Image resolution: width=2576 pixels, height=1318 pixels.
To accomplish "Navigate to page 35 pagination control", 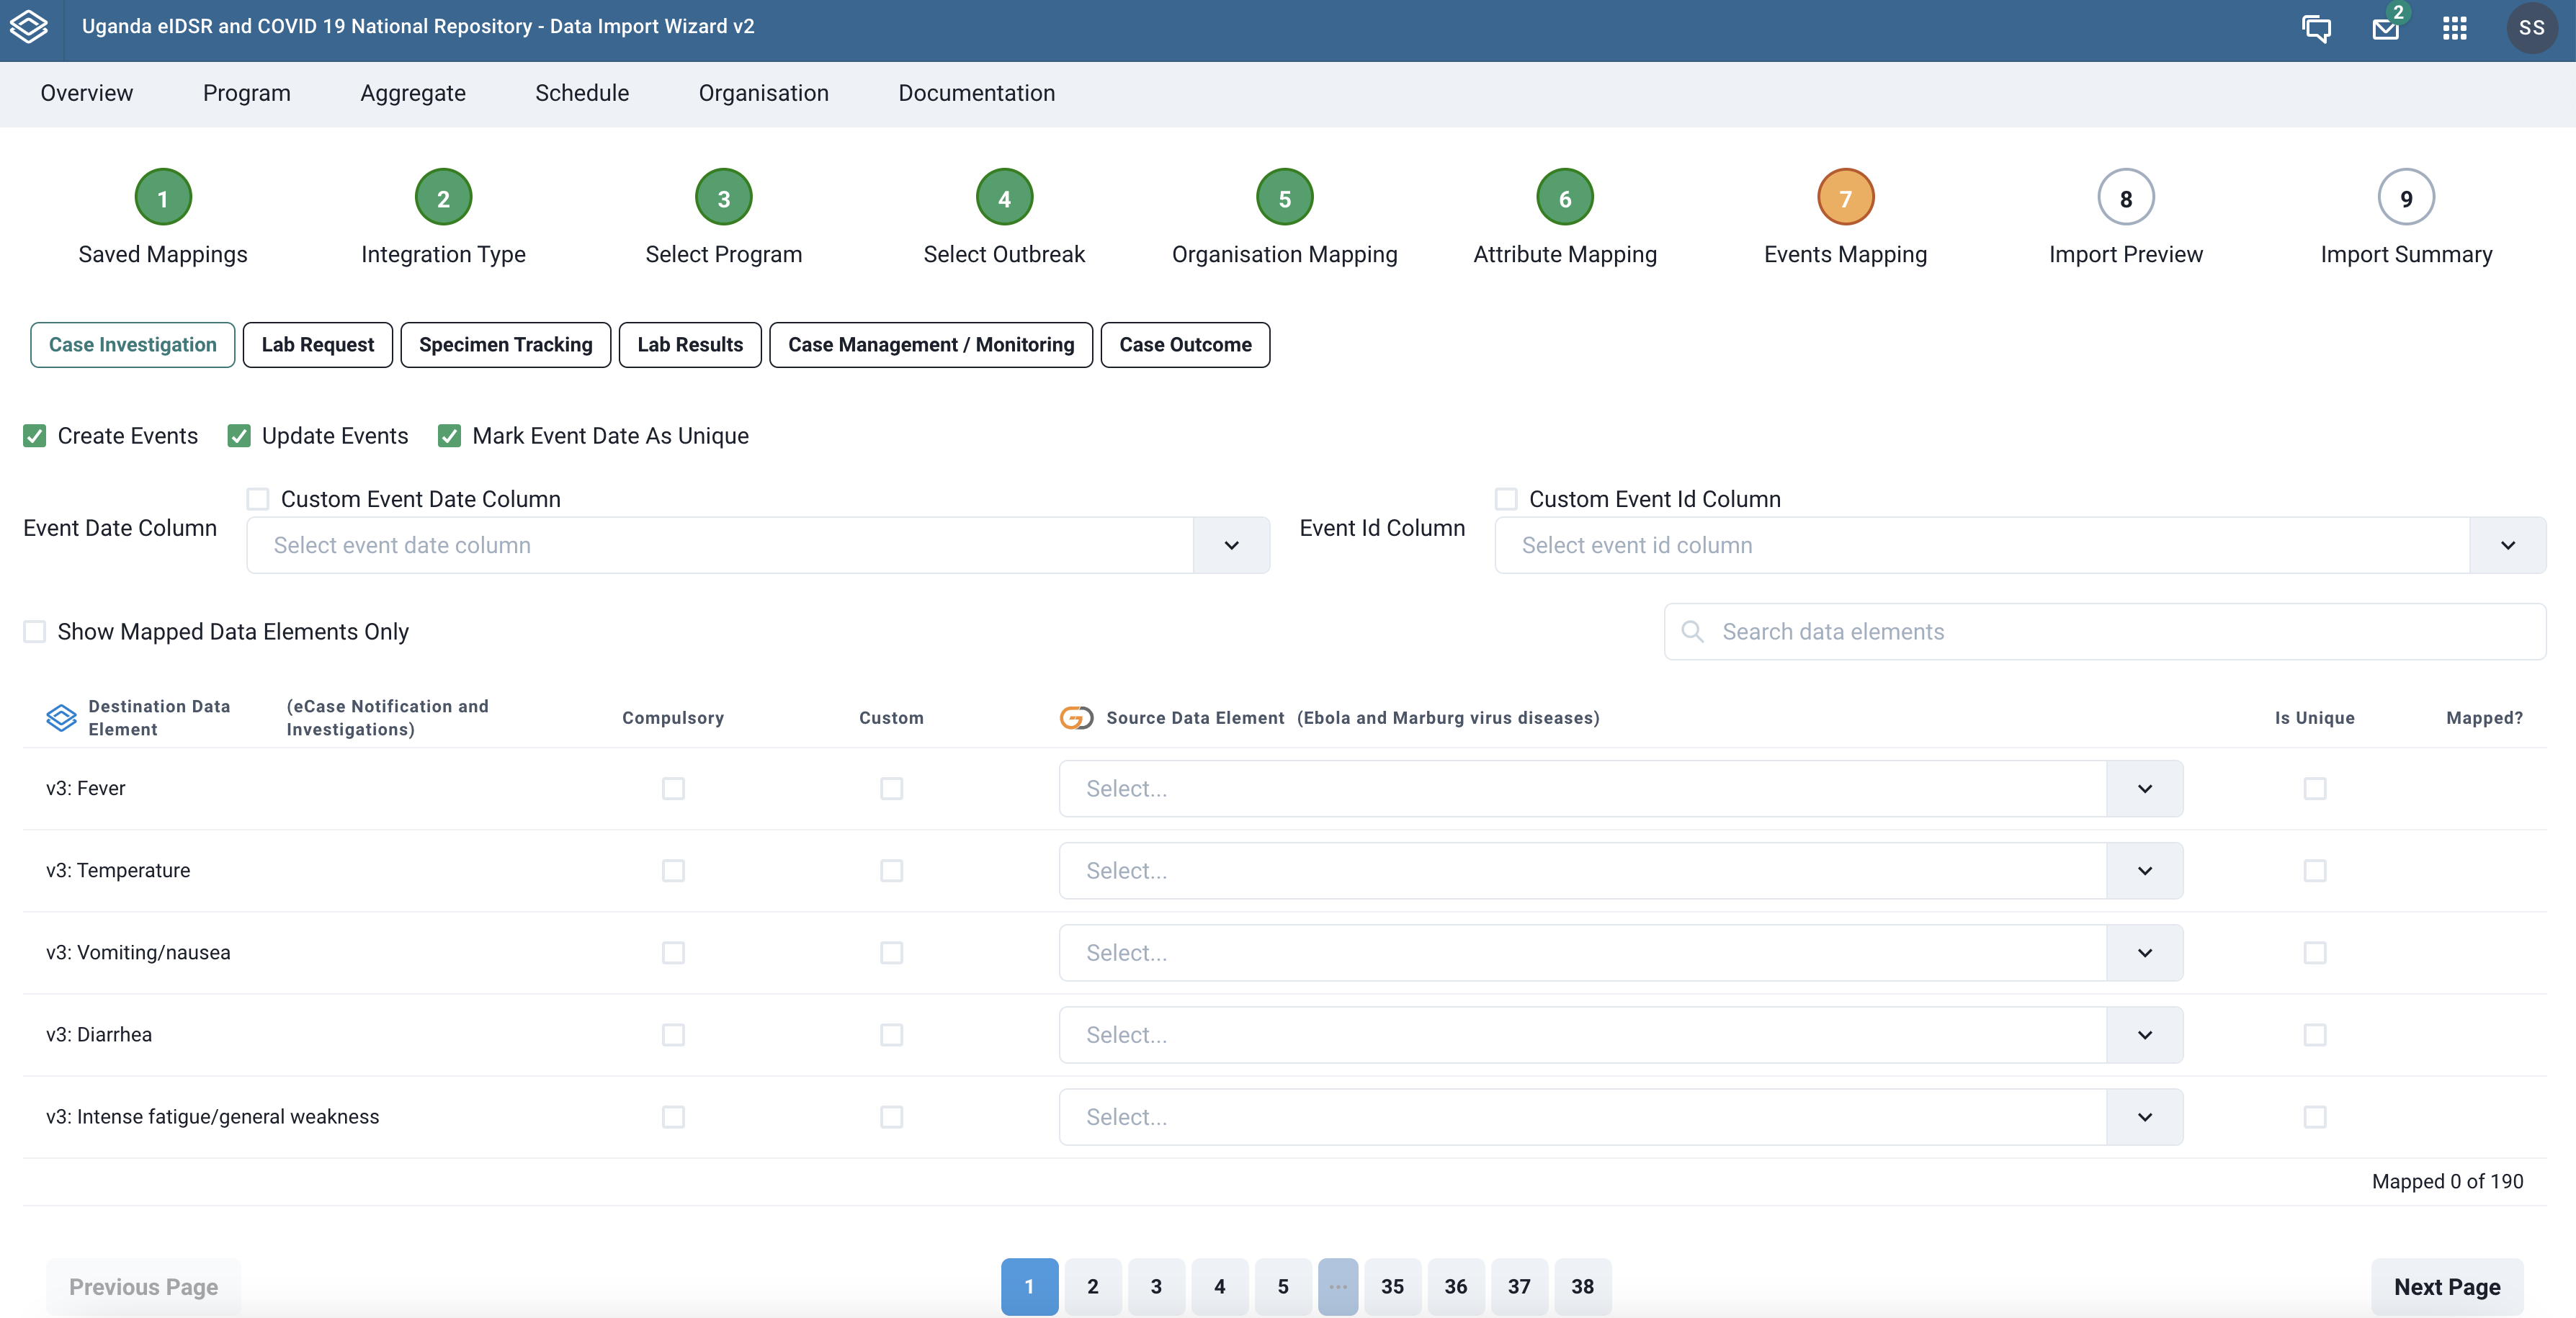I will 1390,1284.
